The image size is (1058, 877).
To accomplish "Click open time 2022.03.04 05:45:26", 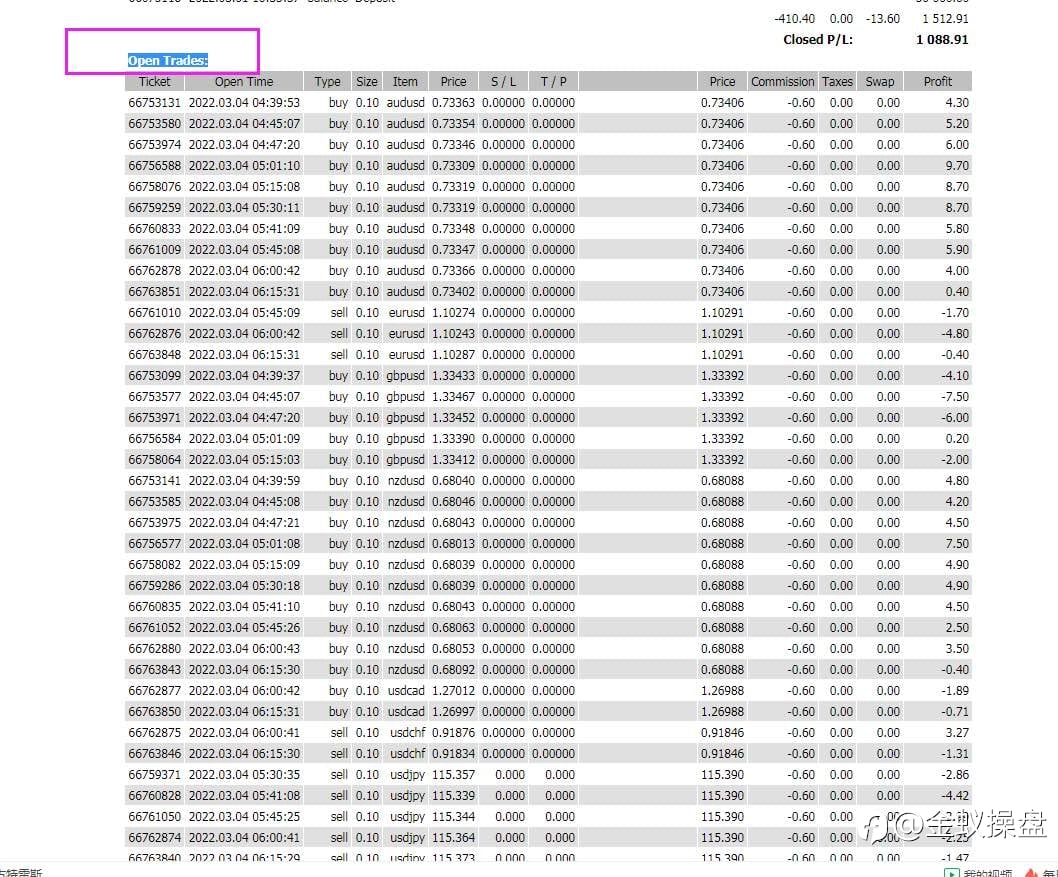I will click(244, 627).
